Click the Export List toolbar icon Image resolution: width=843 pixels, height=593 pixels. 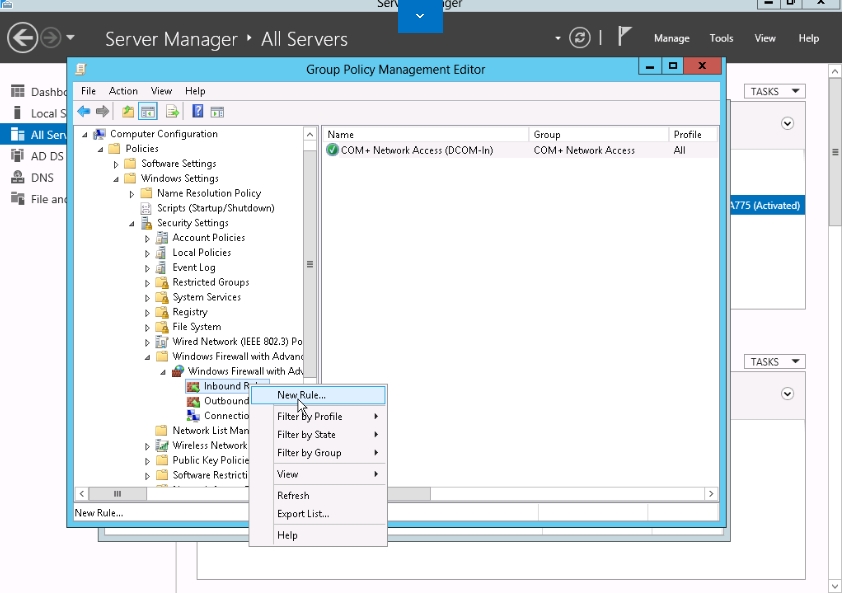click(x=172, y=112)
